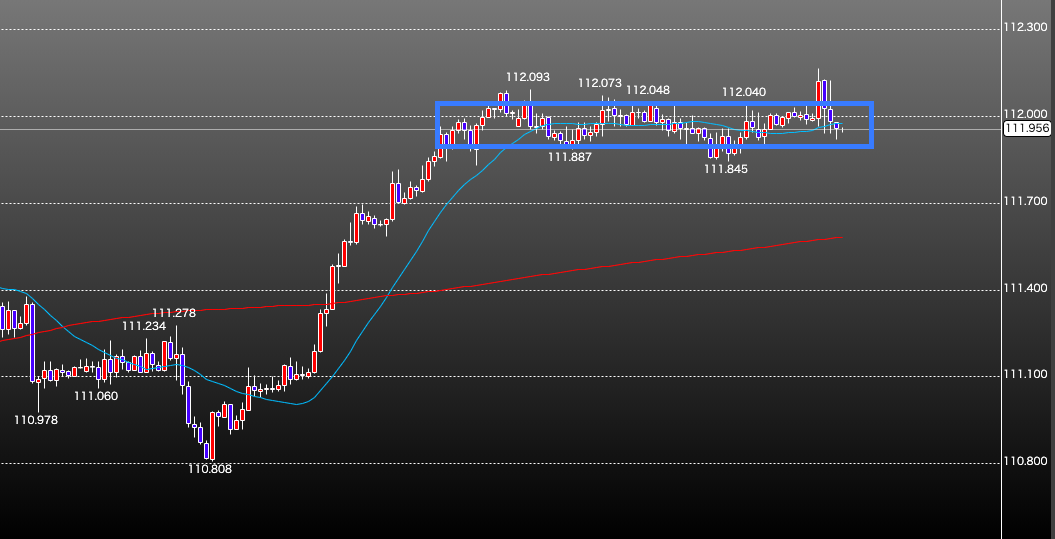The image size is (1055, 539).
Task: Click the 111.060 low price annotation
Action: (96, 396)
